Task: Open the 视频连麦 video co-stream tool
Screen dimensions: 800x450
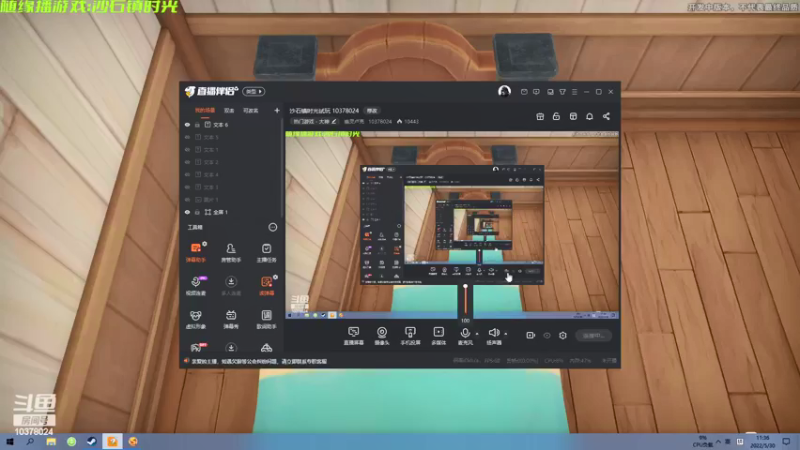Action: [x=195, y=286]
